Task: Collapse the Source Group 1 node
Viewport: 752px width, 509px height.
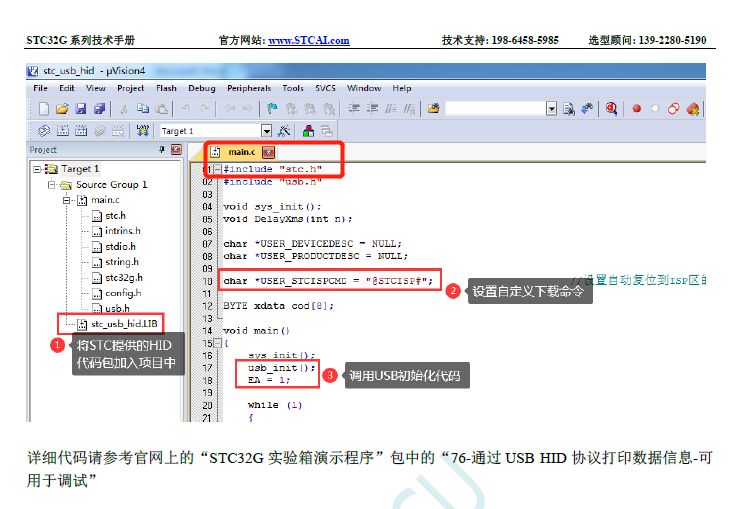Action: click(52, 185)
